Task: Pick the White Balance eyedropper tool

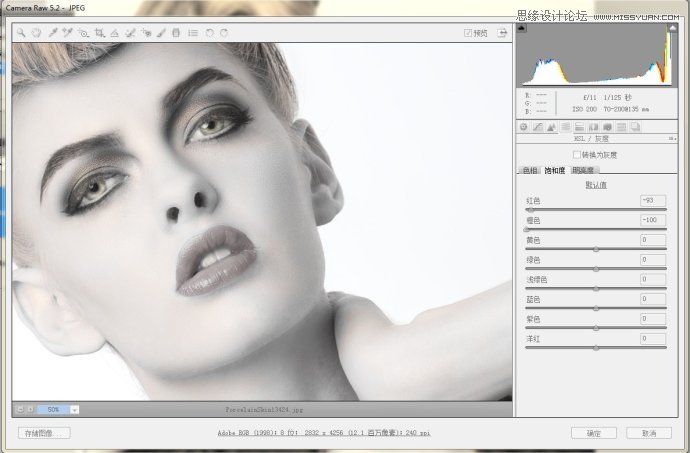Action: pyautogui.click(x=52, y=33)
